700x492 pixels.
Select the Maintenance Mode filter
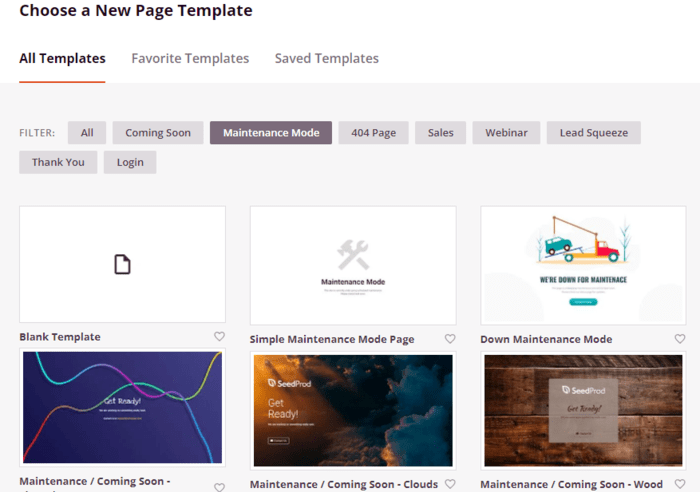tap(271, 133)
